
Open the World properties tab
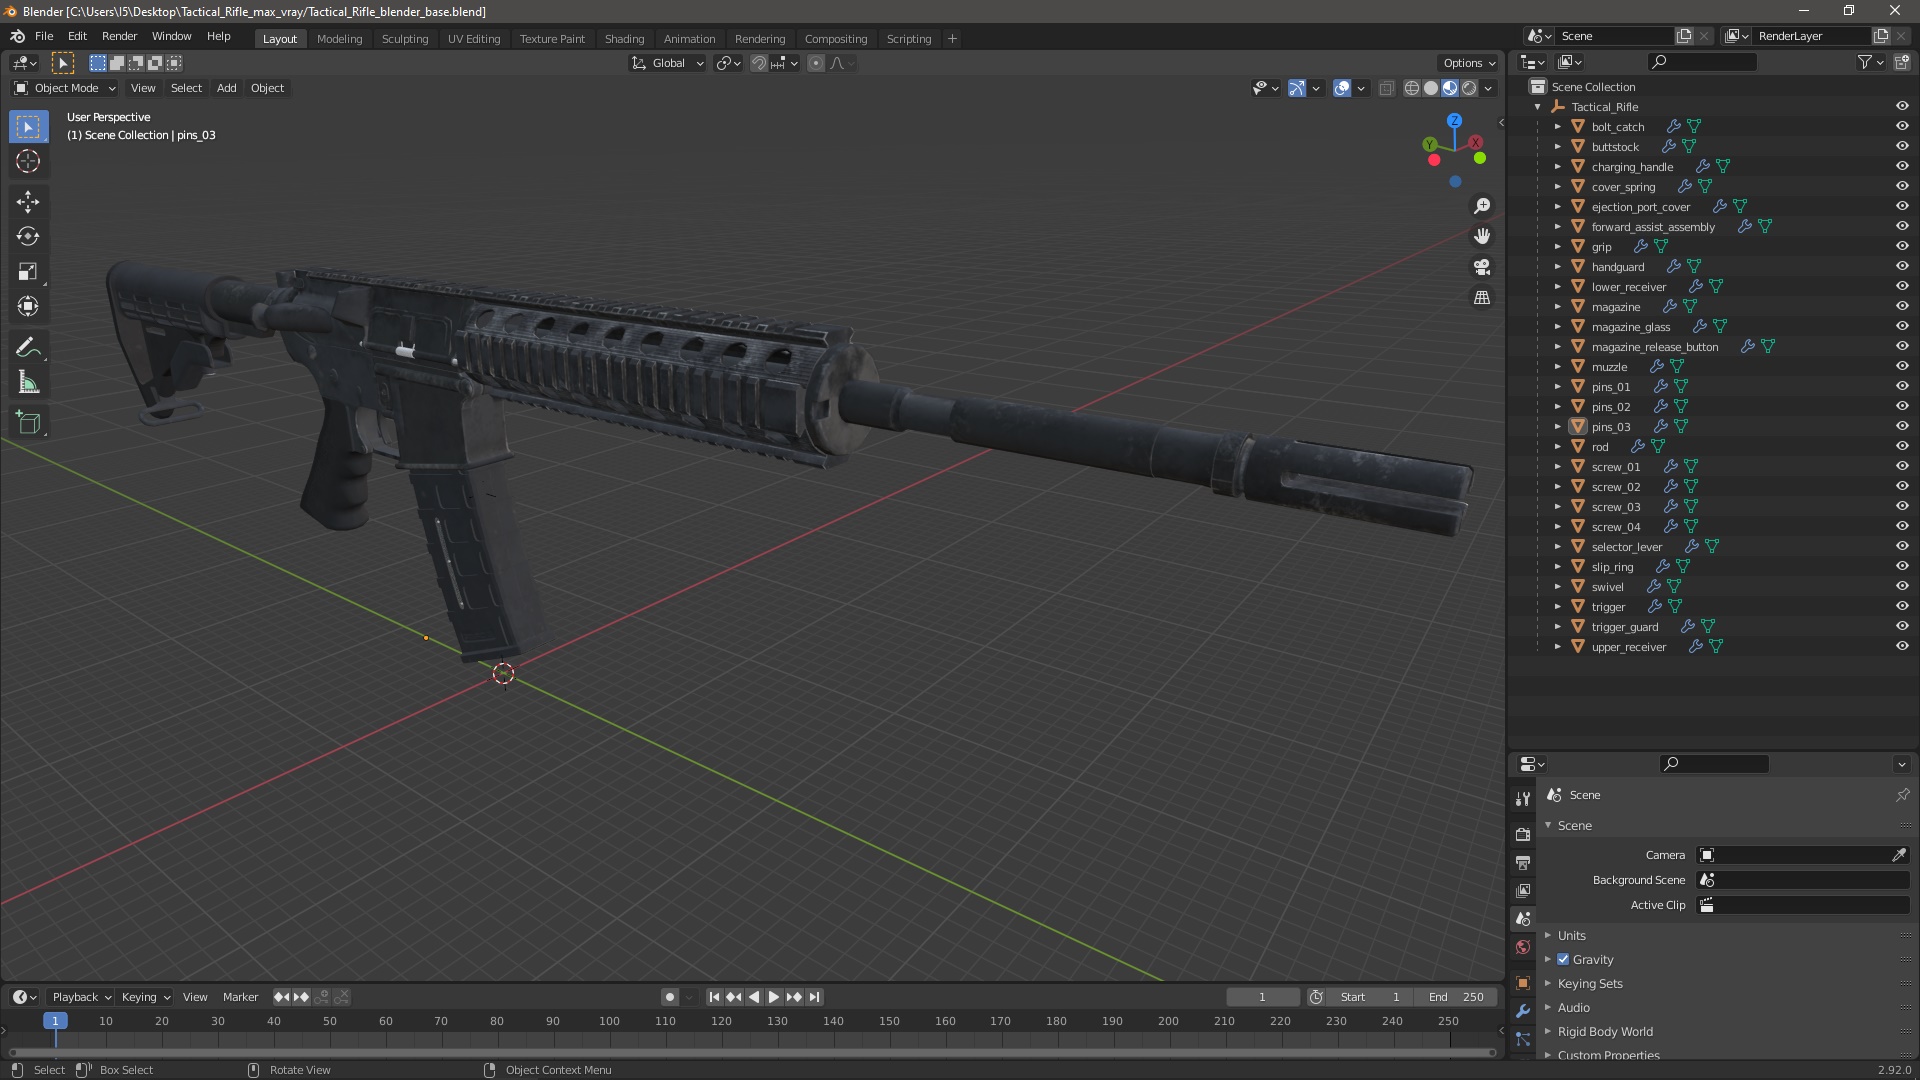click(x=1523, y=947)
